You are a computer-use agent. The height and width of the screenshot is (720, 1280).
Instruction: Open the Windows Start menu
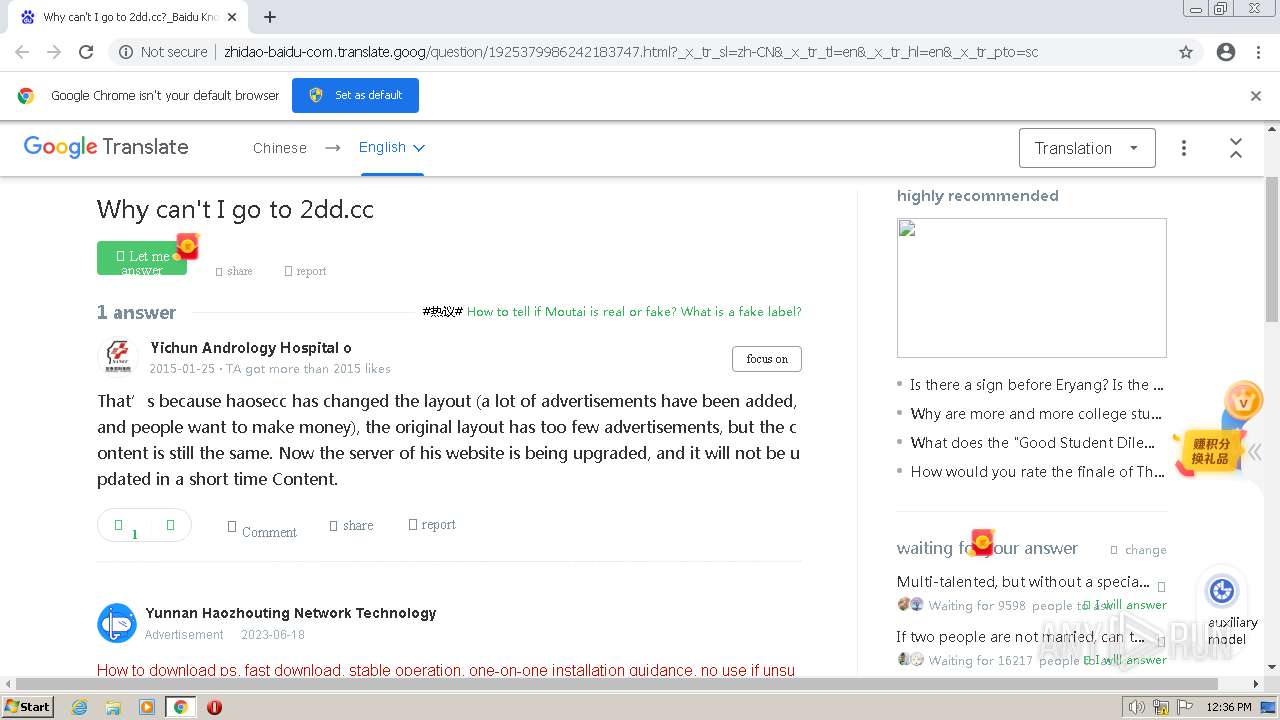point(28,706)
